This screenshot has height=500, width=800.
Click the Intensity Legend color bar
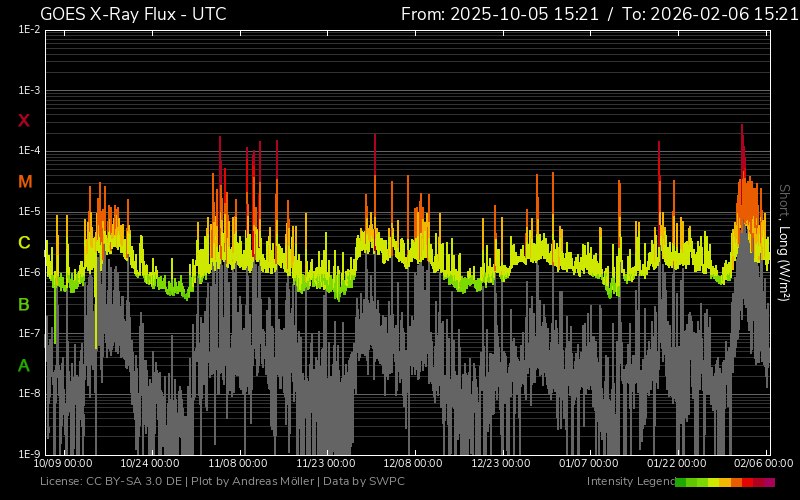724,482
